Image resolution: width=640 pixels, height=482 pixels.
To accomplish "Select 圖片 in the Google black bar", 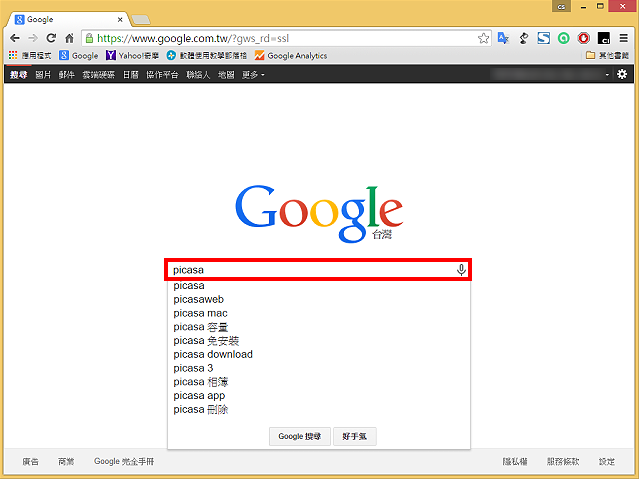I will coord(43,75).
